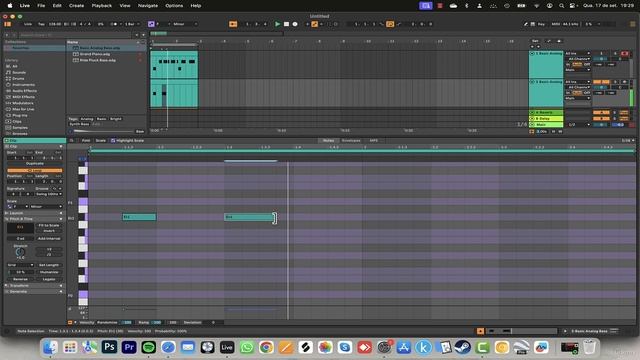Toggle Key map mode button

(x=541, y=24)
